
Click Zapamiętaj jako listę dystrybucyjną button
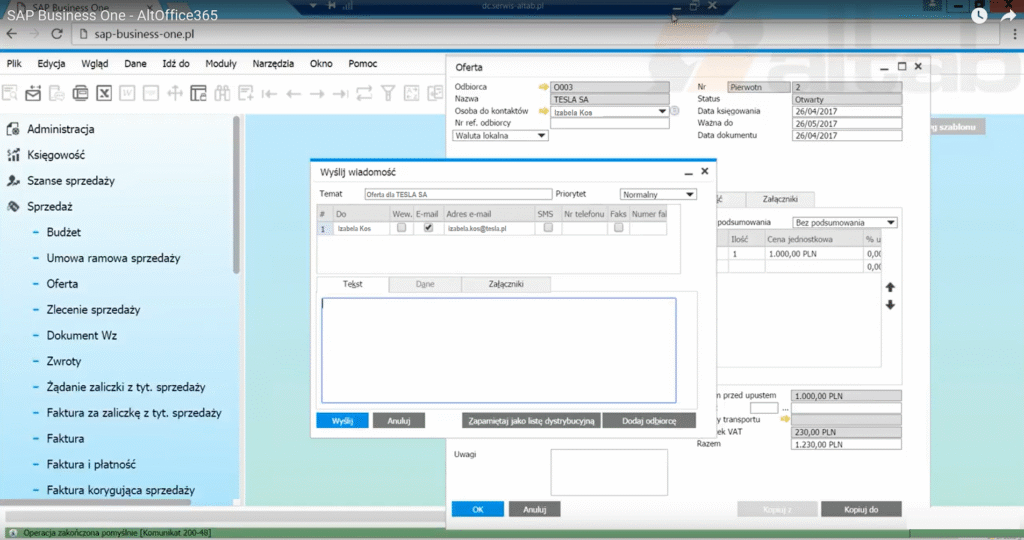pyautogui.click(x=531, y=421)
